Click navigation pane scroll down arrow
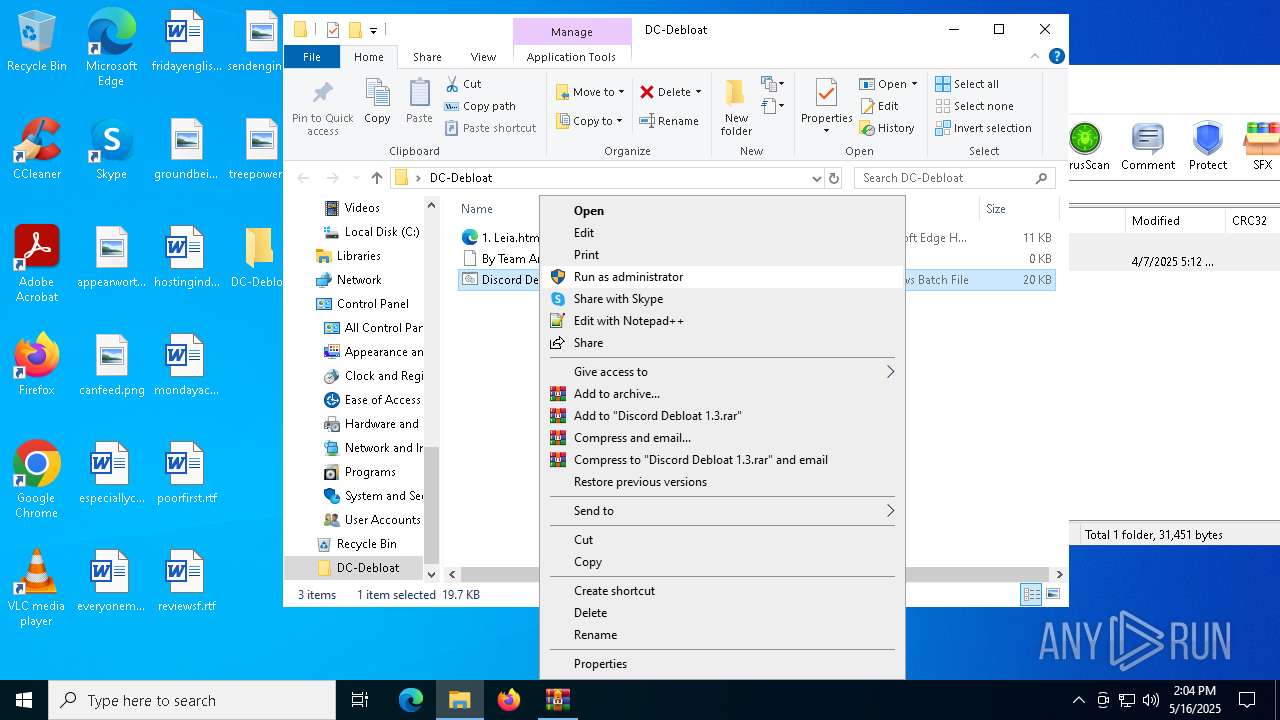The width and height of the screenshot is (1280, 720). point(432,574)
